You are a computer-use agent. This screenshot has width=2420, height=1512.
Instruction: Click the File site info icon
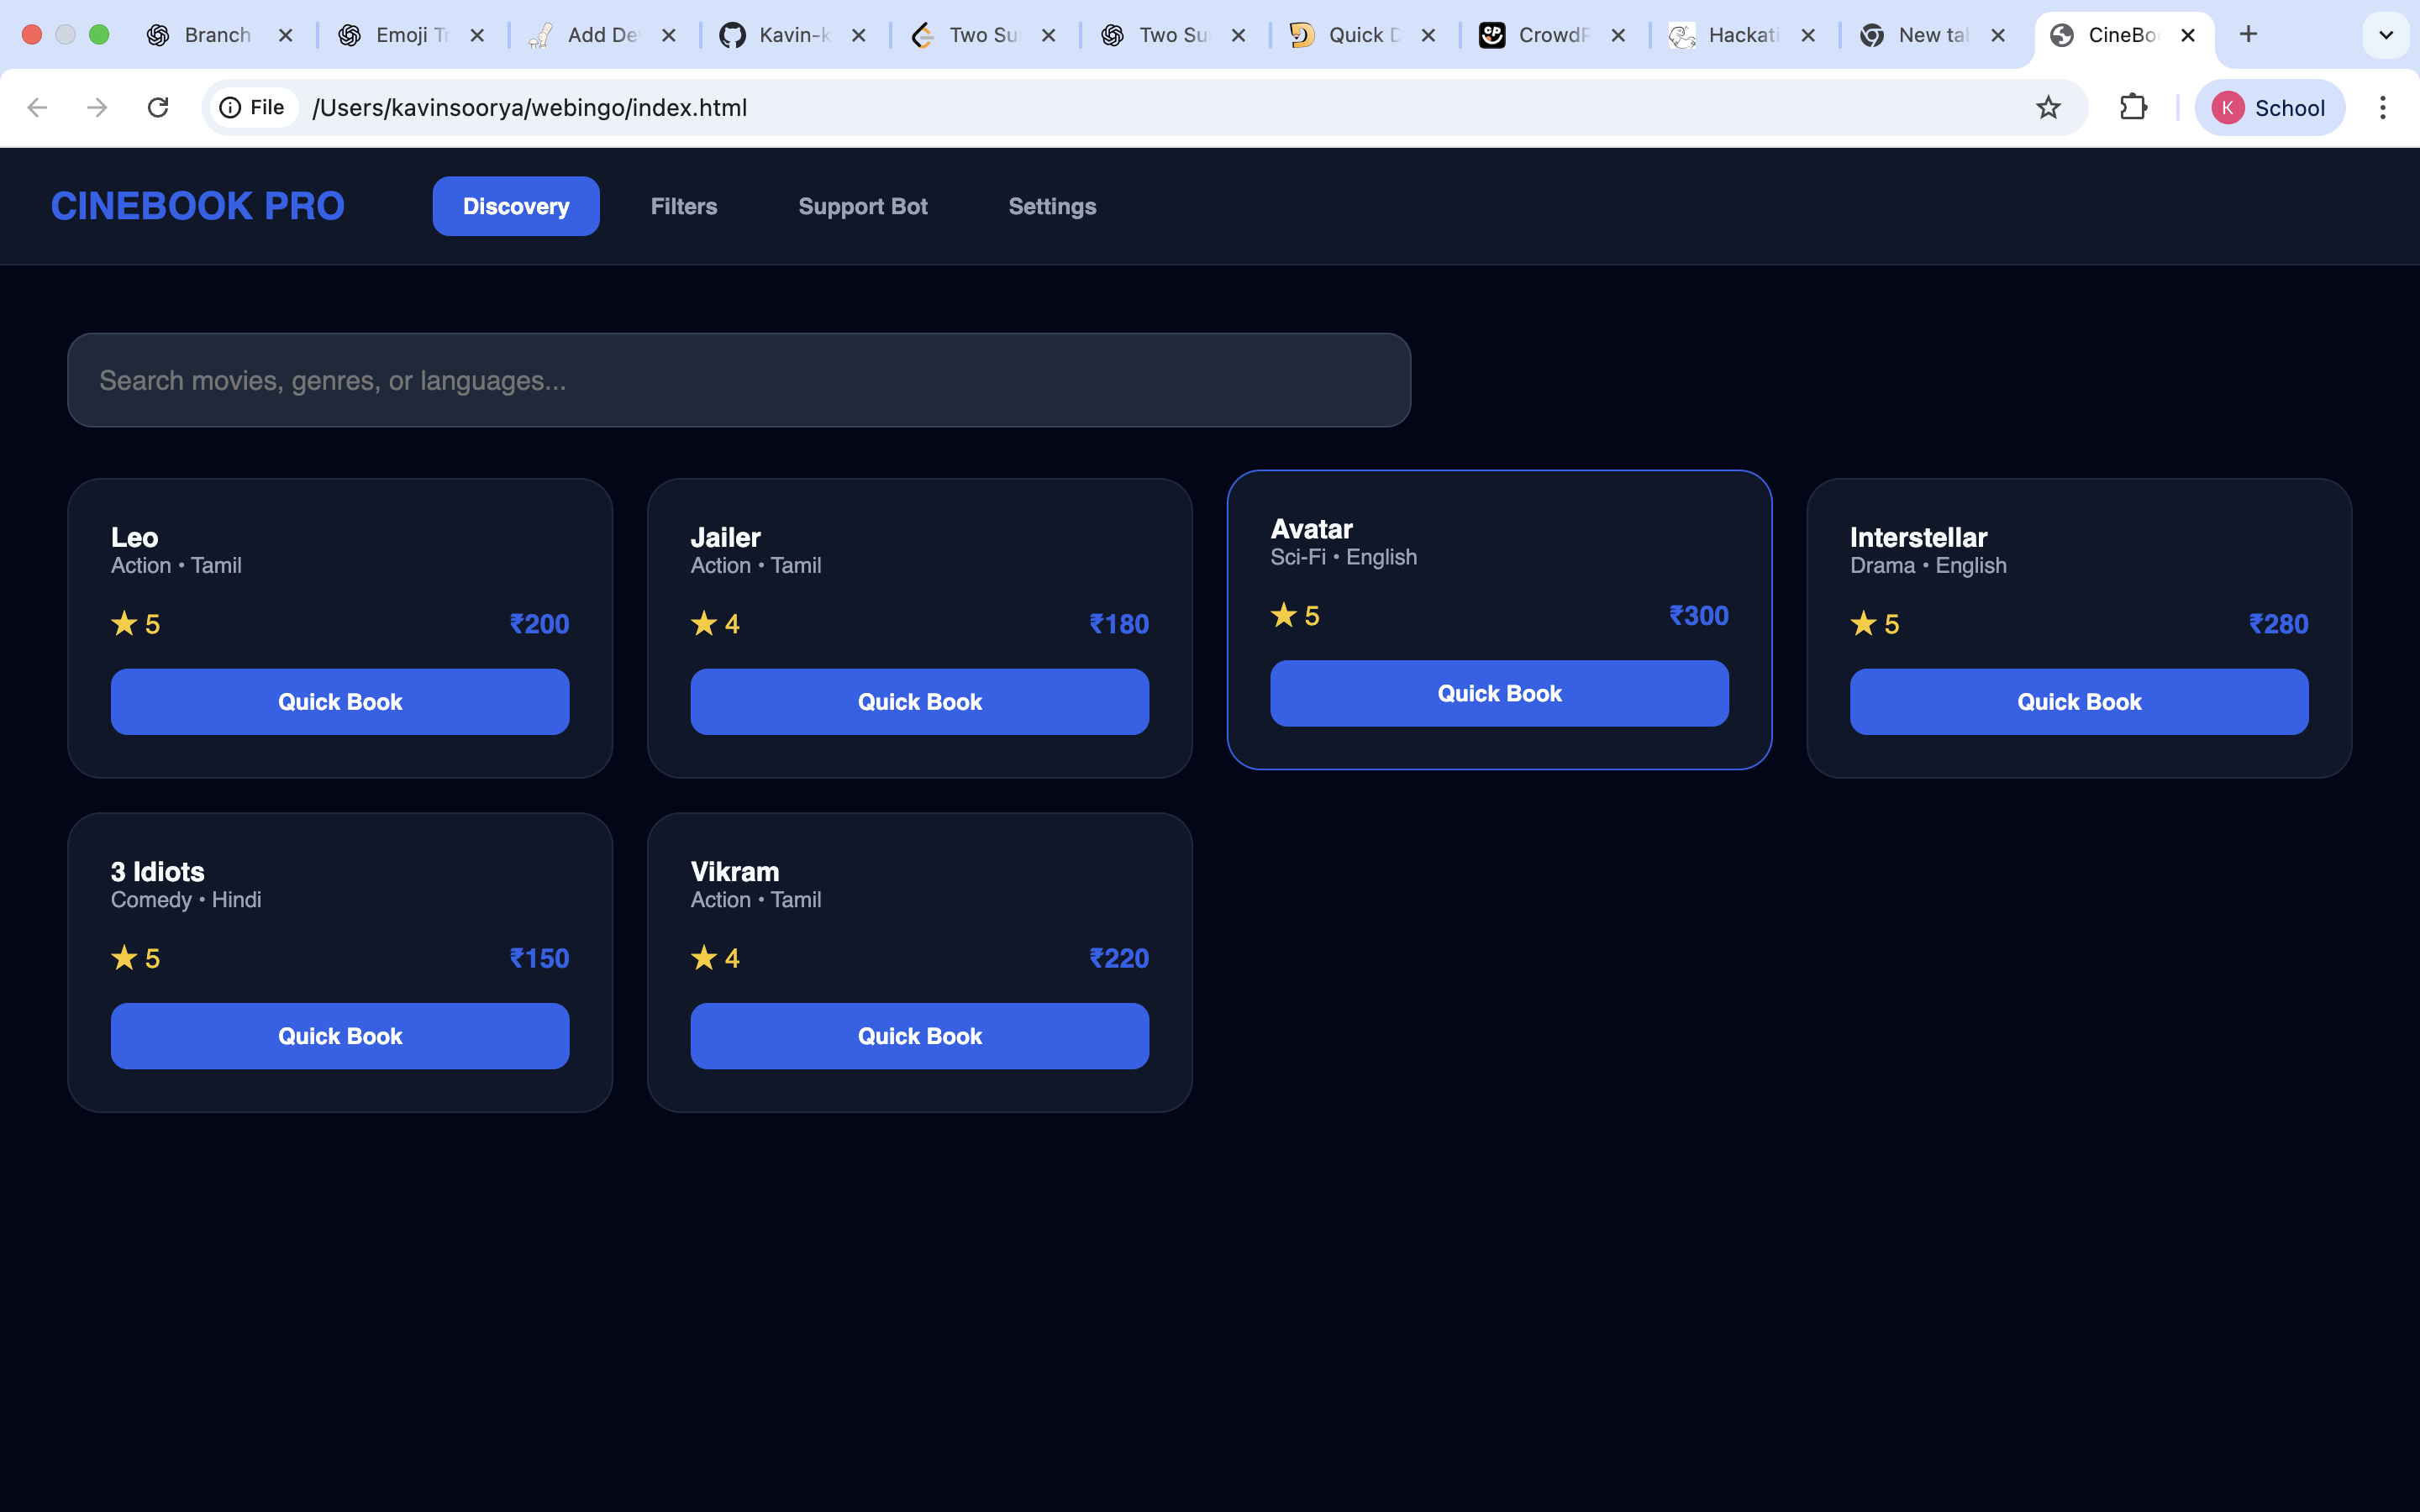tap(252, 107)
